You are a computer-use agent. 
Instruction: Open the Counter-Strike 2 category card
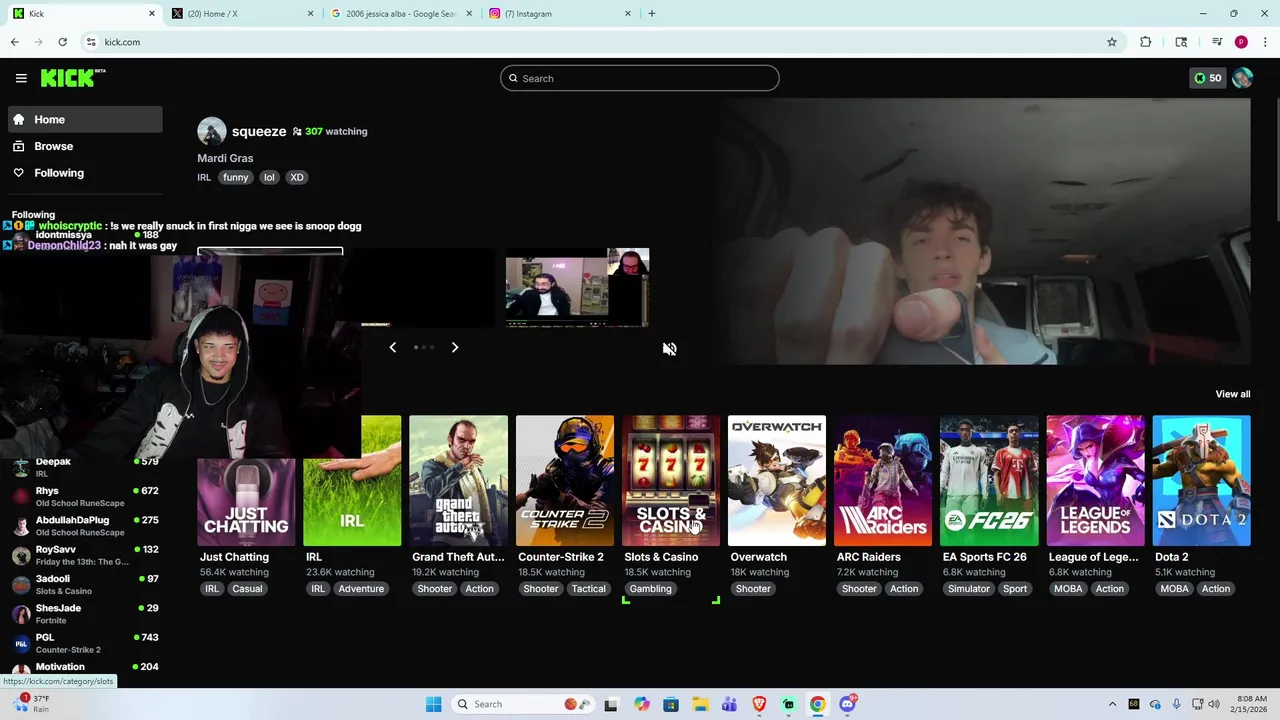click(565, 481)
